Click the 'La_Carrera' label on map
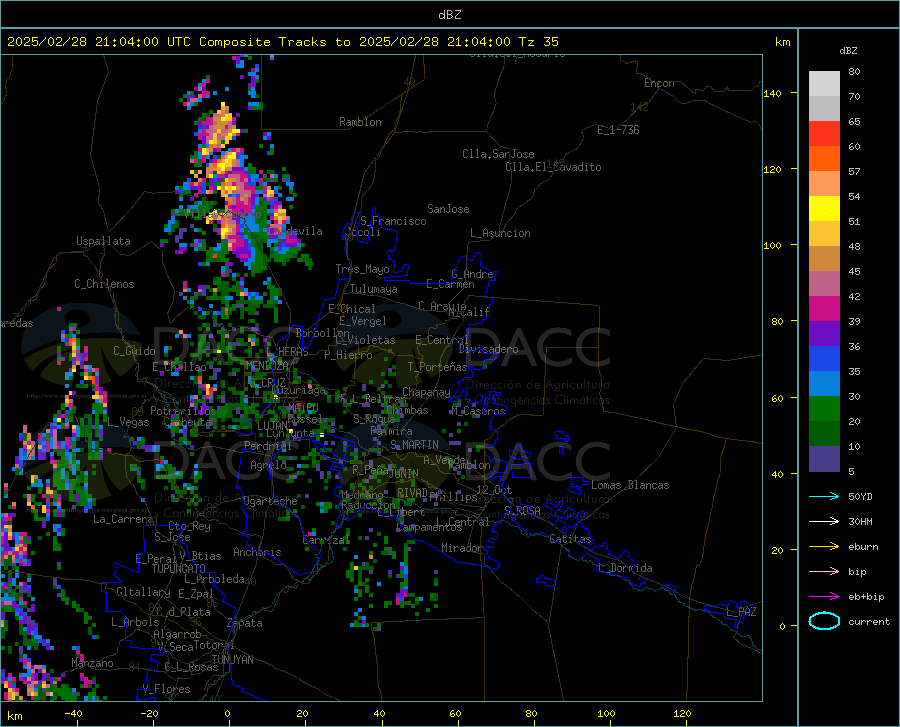The width and height of the screenshot is (900, 727). click(123, 519)
